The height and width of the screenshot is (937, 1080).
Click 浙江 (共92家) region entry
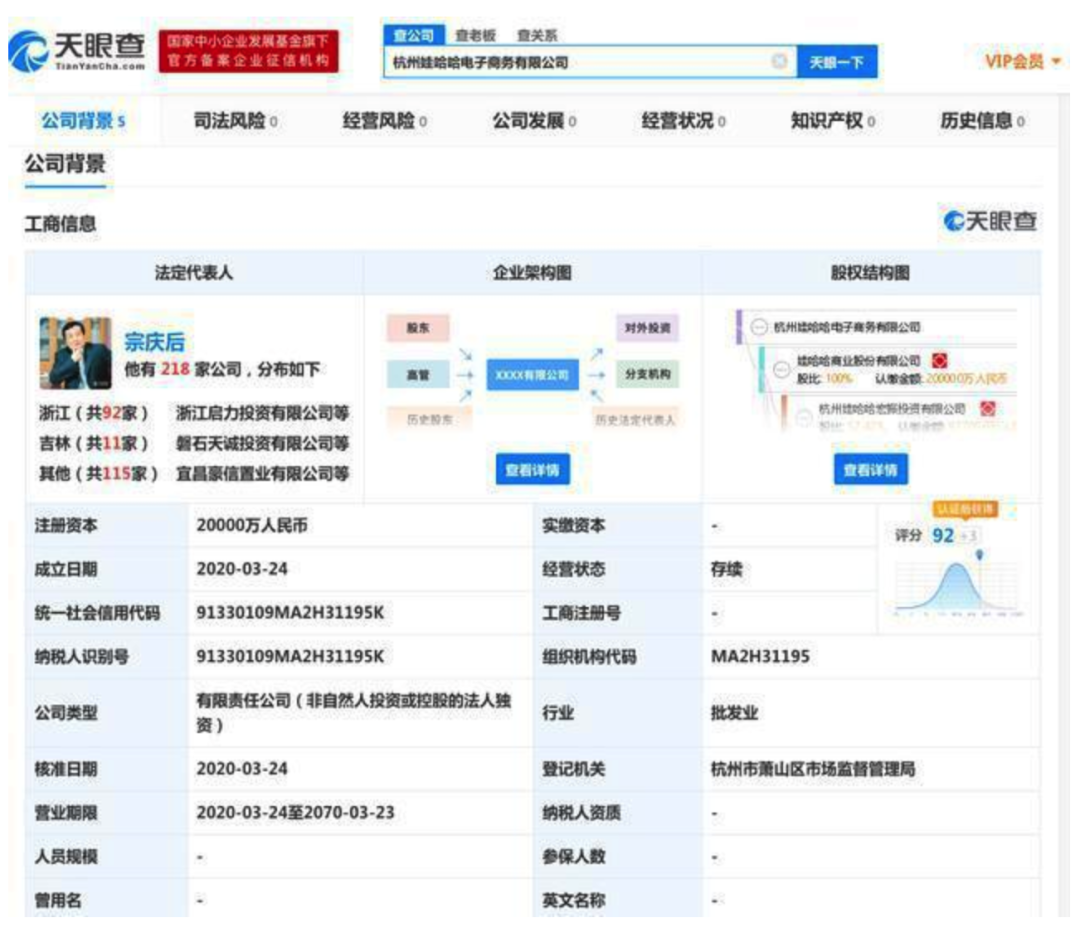(94, 413)
